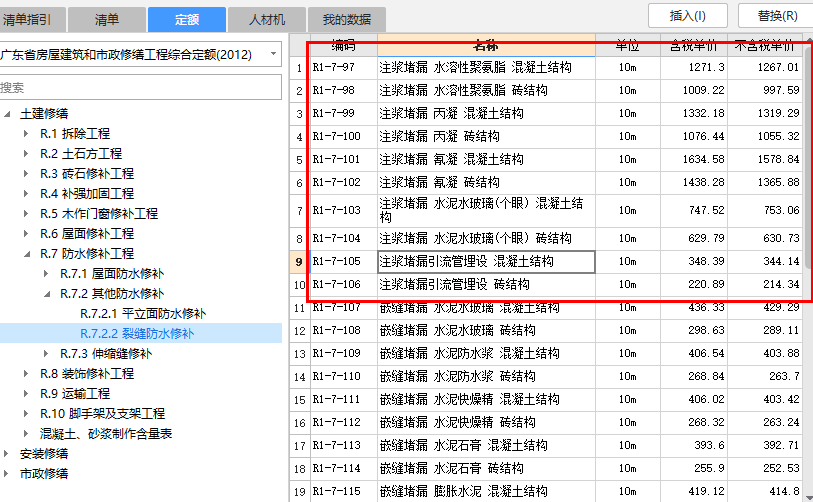Screen dimensions: 813x502
Task: Select 嵌缝堵漏 水泥防水浆 砖结构 cell
Action: (x=486, y=376)
